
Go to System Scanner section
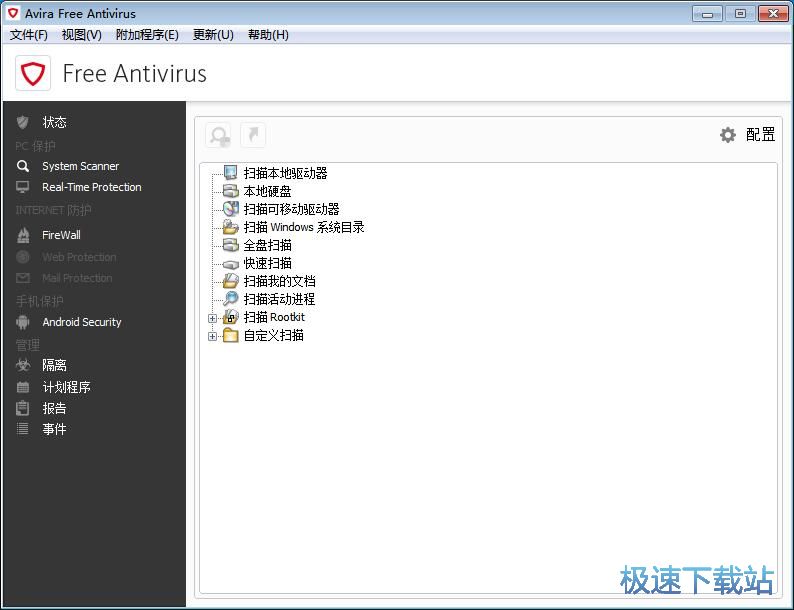(x=81, y=166)
